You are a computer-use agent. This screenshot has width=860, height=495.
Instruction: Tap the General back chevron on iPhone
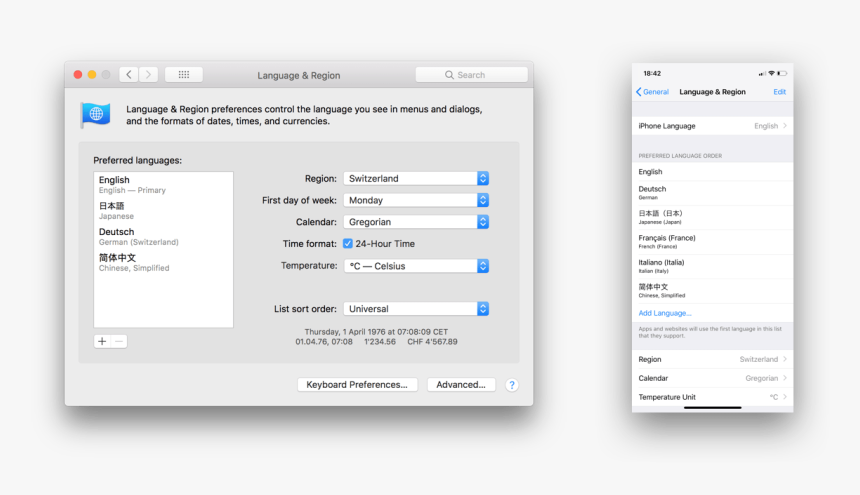[638, 92]
